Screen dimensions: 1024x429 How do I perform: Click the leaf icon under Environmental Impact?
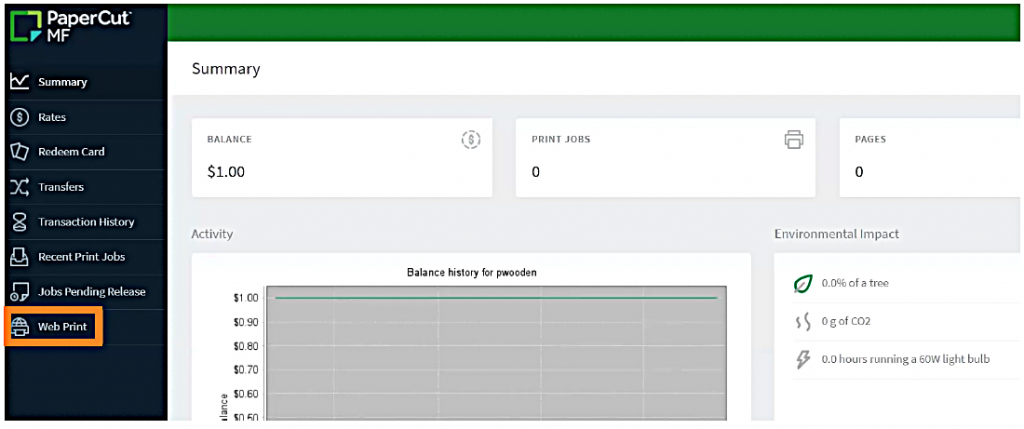coord(802,284)
